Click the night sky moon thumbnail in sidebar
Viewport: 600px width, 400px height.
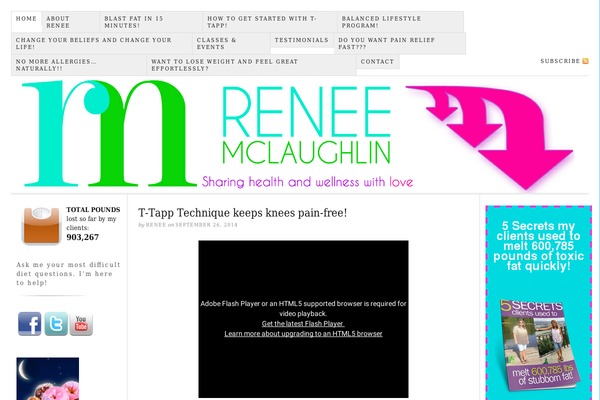coord(48,379)
